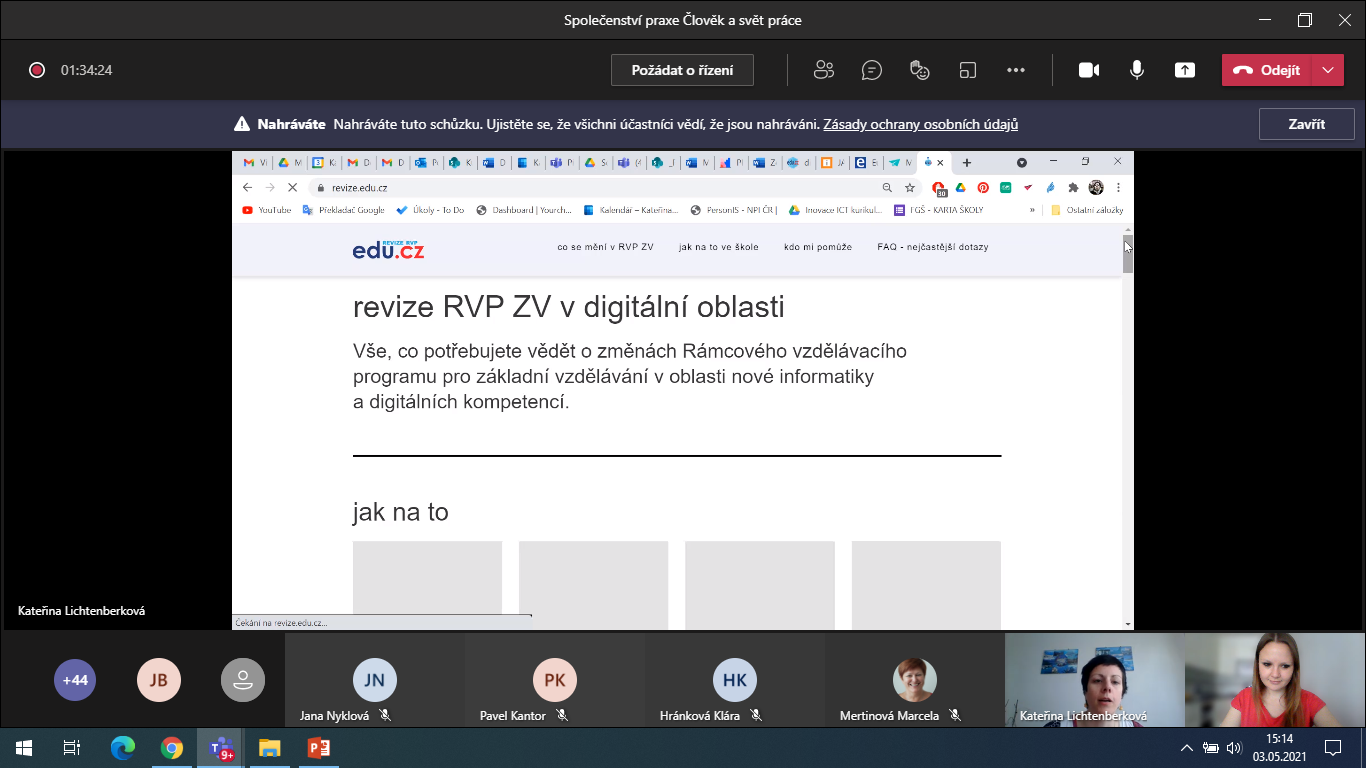Select Jana Nyklová participant tile
The width and height of the screenshot is (1366, 768).
coord(375,682)
